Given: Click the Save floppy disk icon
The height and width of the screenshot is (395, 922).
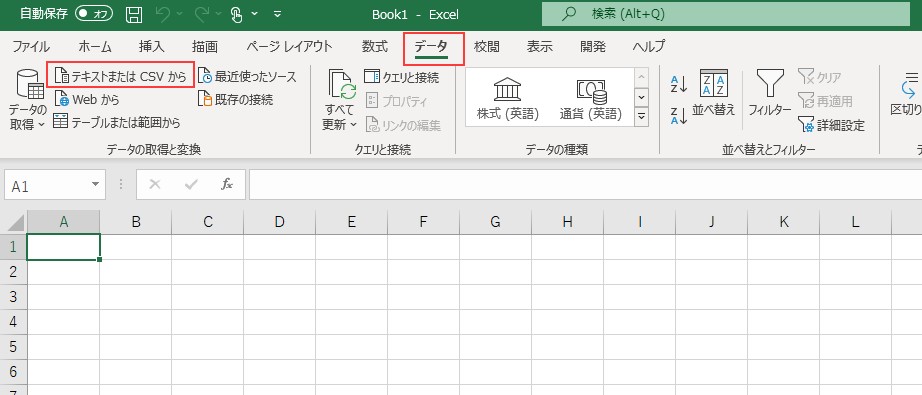Looking at the screenshot, I should click(x=134, y=15).
